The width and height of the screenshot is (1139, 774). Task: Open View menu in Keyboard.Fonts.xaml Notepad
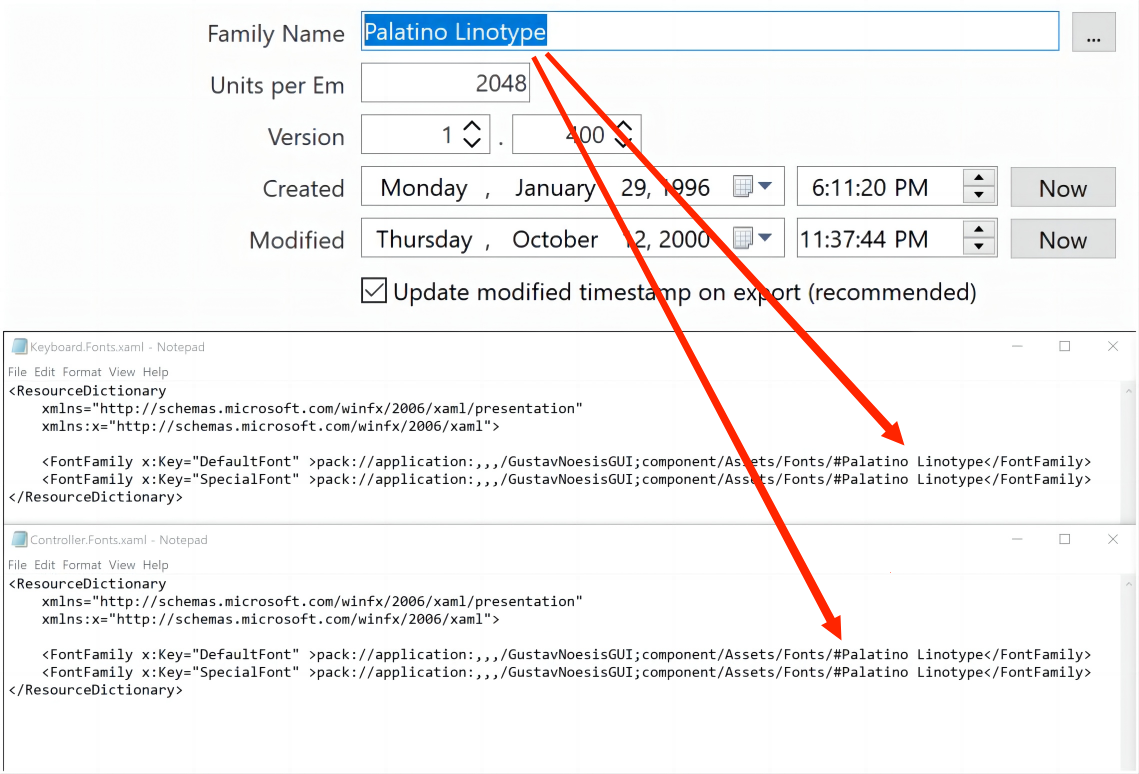coord(121,372)
